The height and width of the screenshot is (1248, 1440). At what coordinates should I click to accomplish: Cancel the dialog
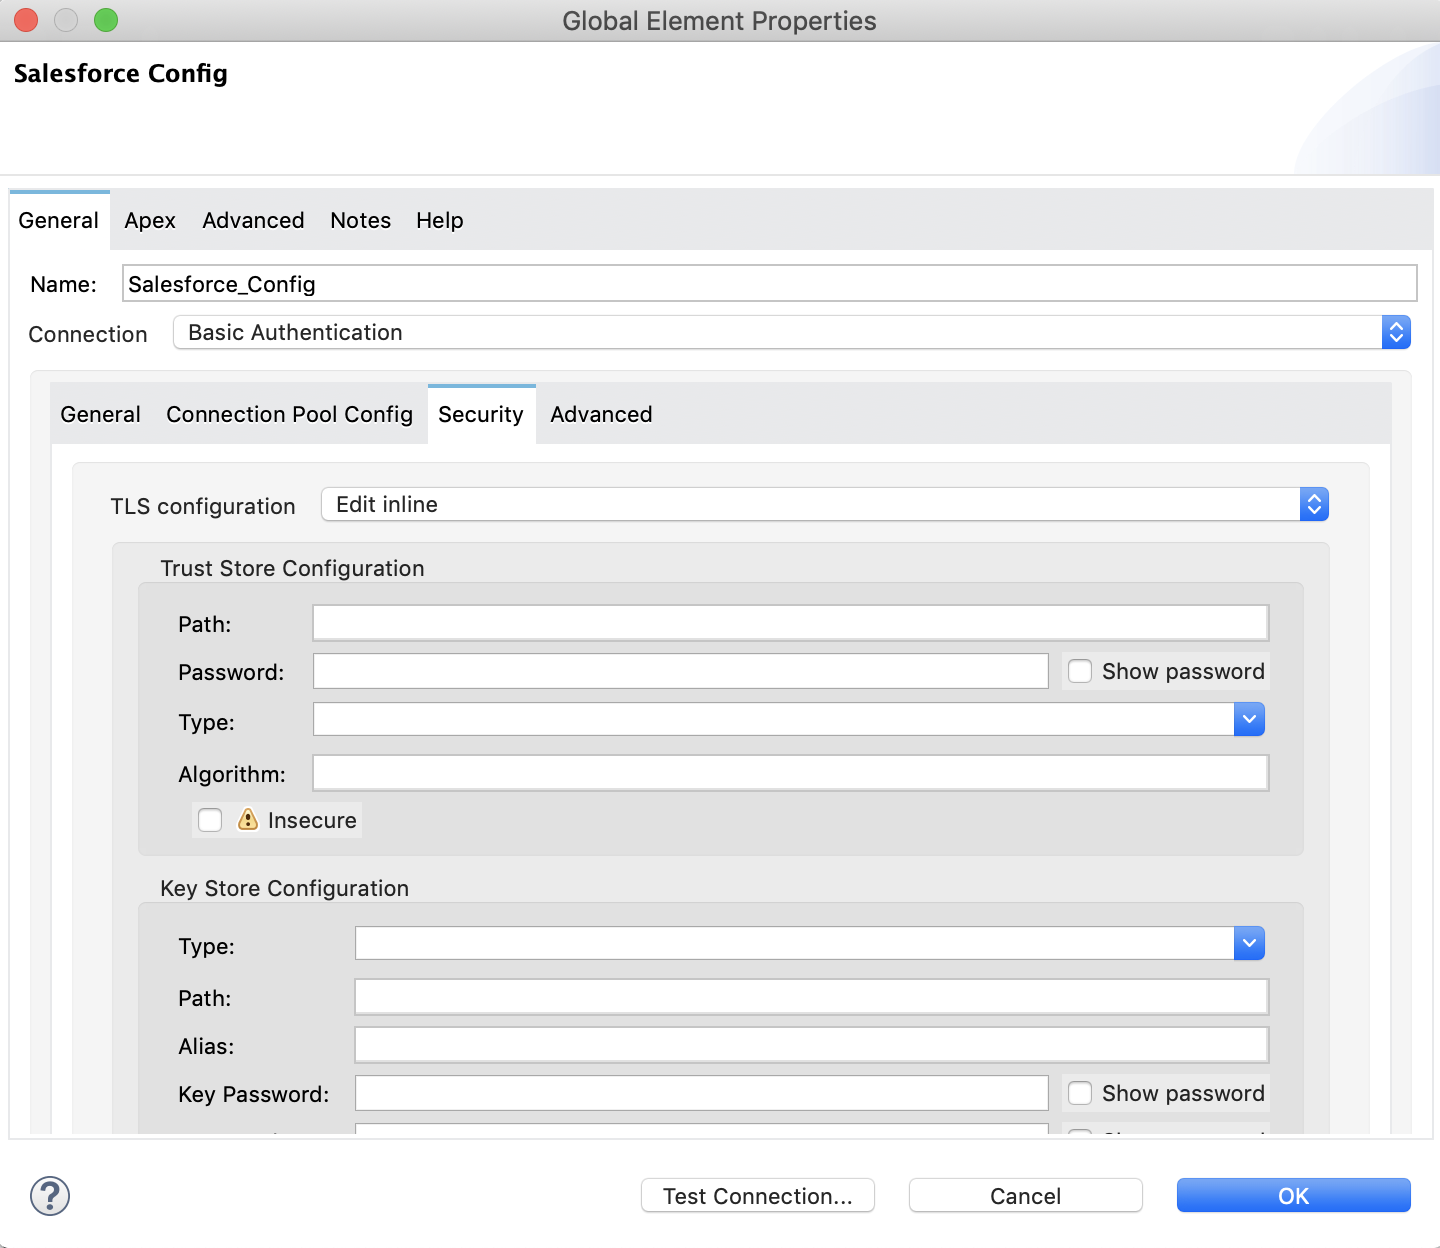tap(1025, 1196)
